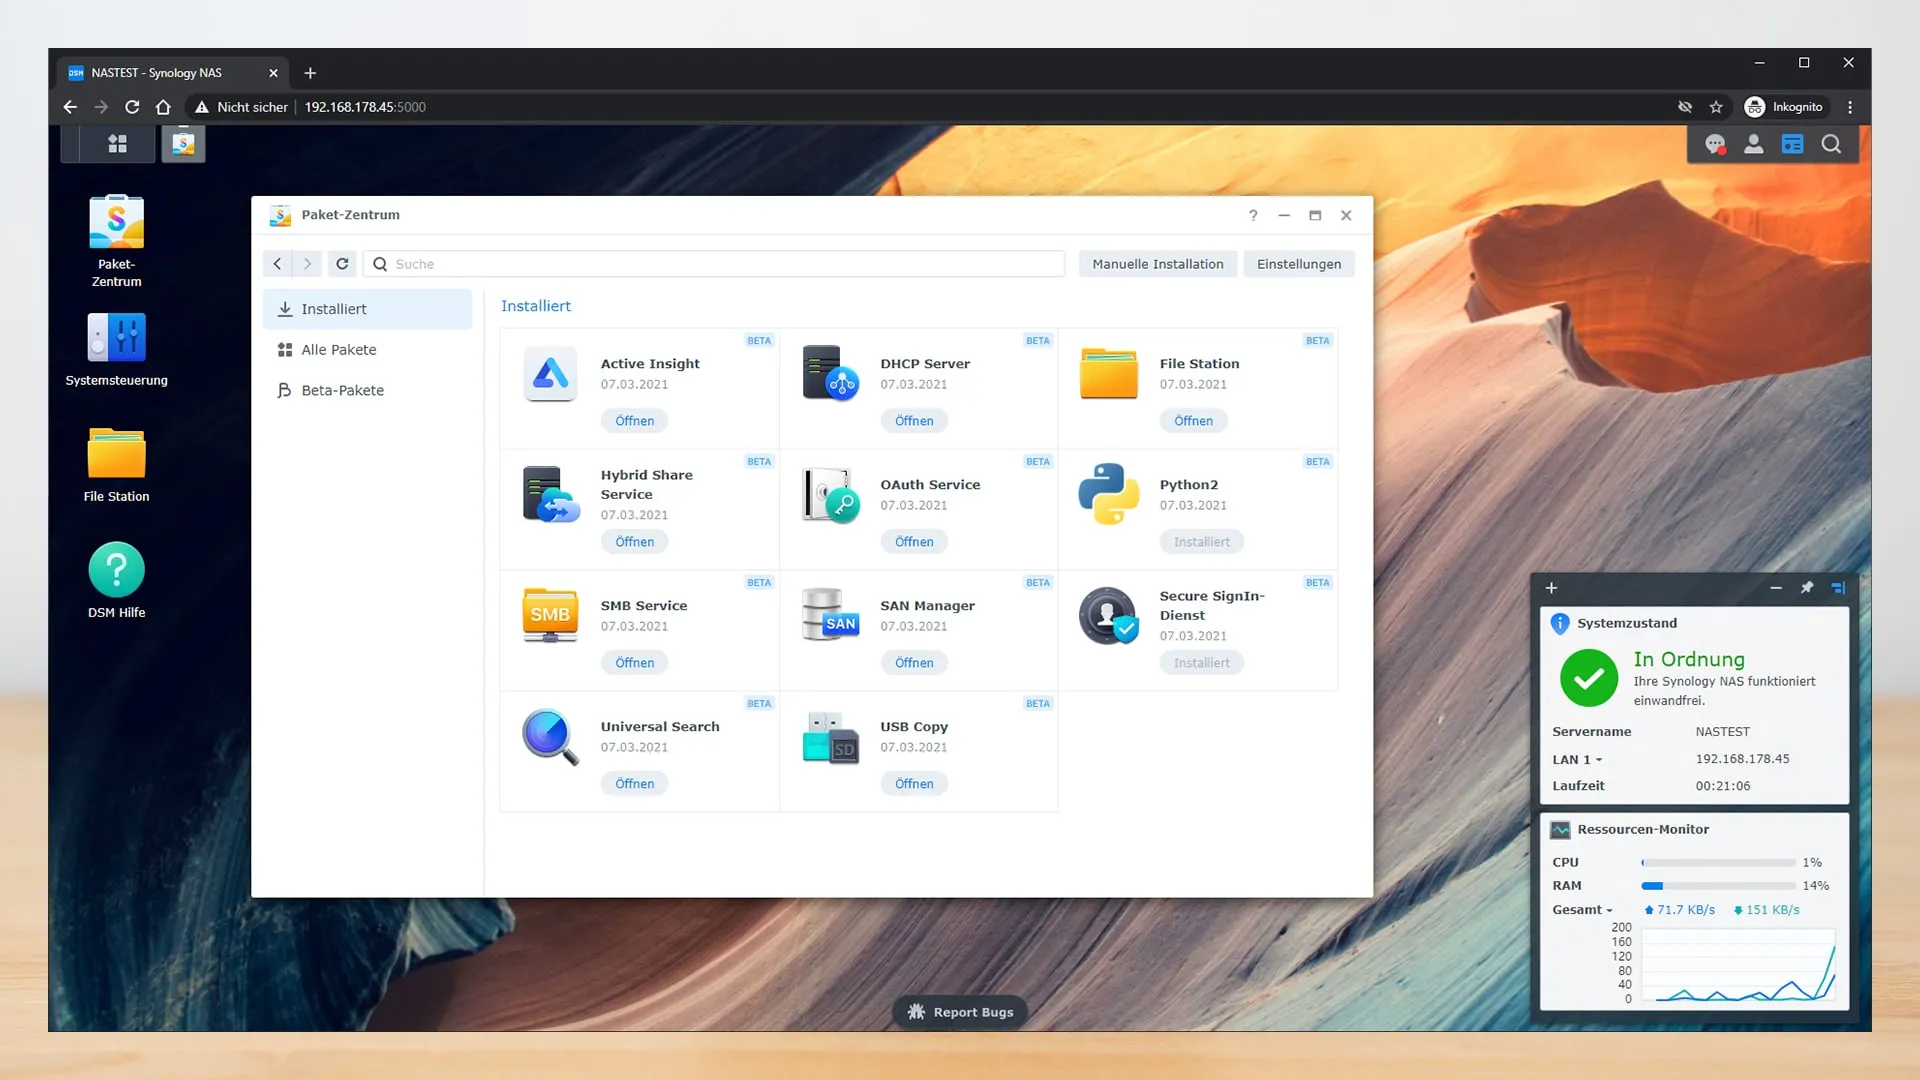Expand the Gesamt network dropdown
The height and width of the screenshot is (1080, 1920).
coord(1582,910)
